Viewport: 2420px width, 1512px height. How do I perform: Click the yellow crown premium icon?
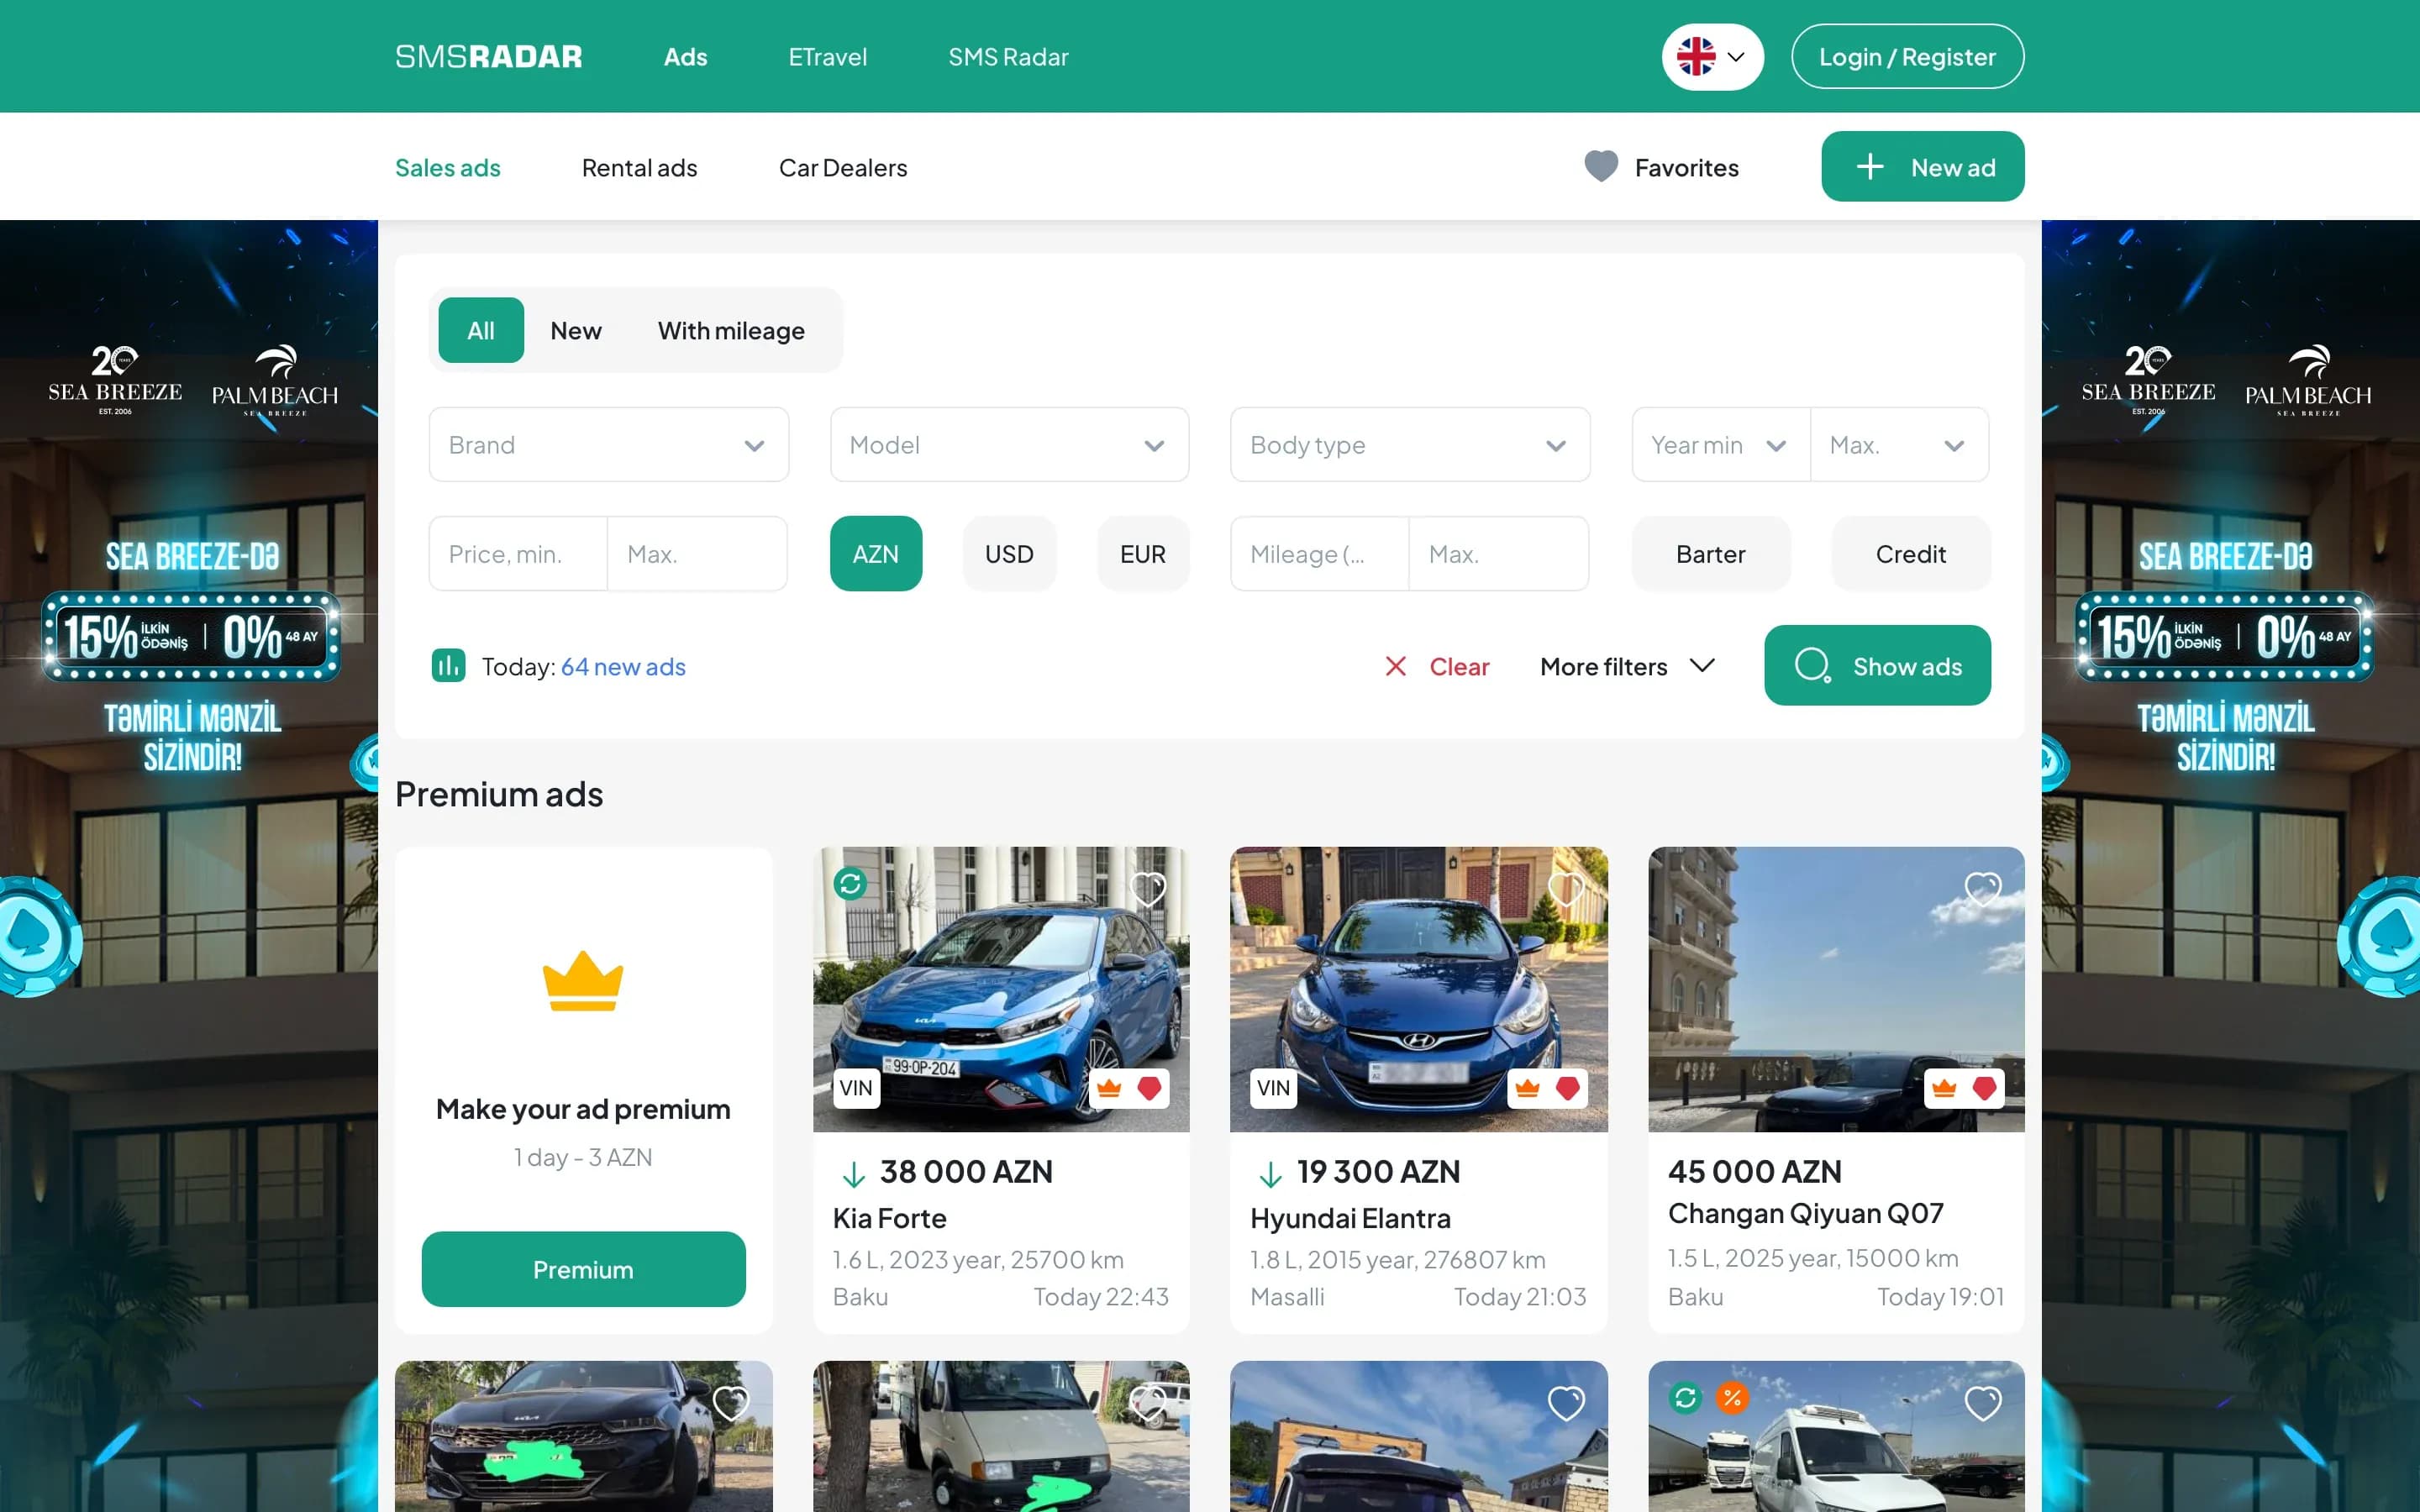583,981
